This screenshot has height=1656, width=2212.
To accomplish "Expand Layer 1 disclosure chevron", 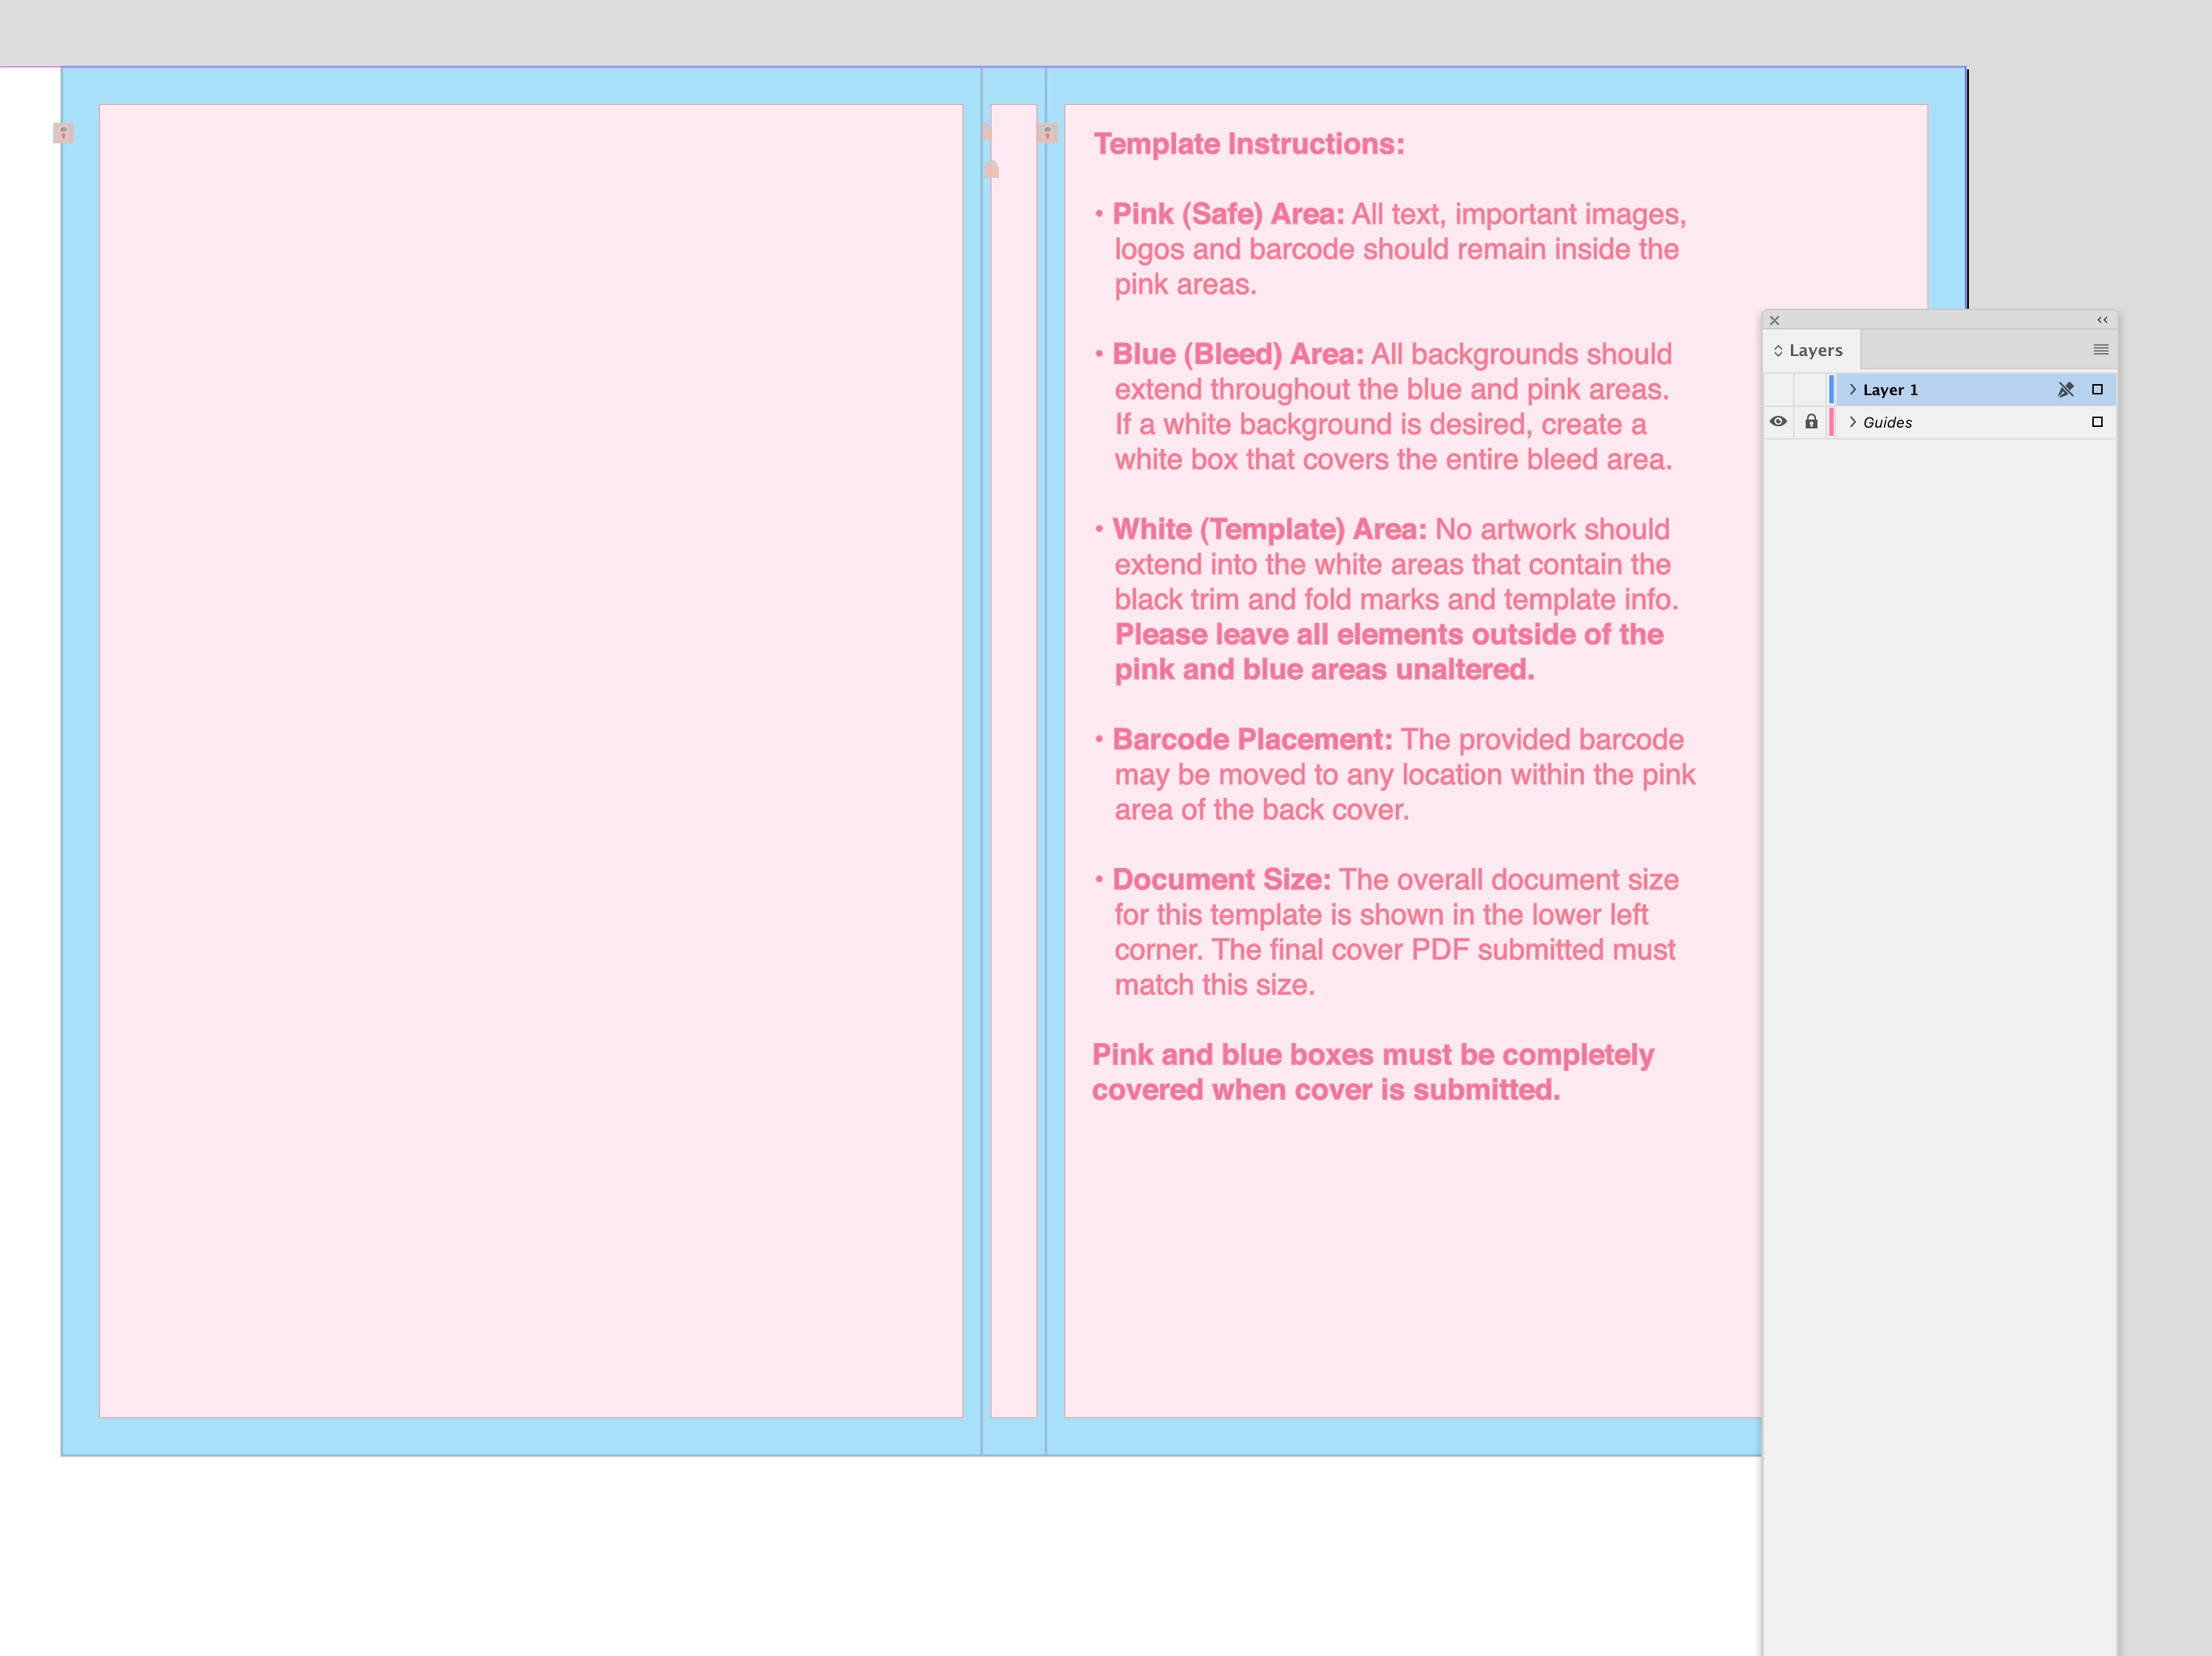I will 1852,389.
